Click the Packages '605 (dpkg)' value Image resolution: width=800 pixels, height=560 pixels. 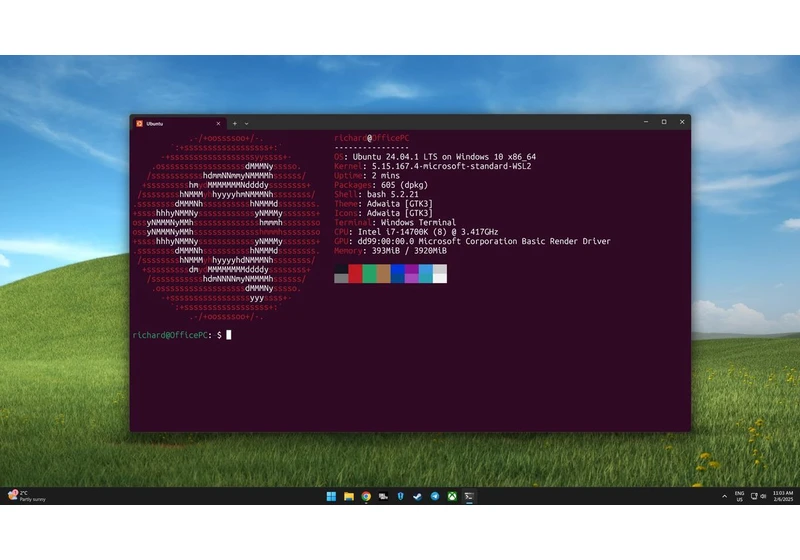click(404, 185)
